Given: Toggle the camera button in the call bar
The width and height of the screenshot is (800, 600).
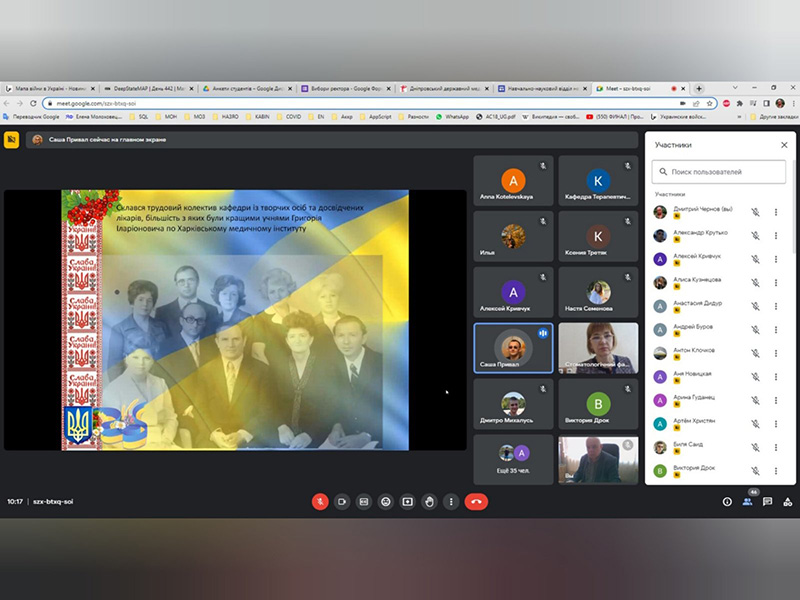Looking at the screenshot, I should 342,501.
